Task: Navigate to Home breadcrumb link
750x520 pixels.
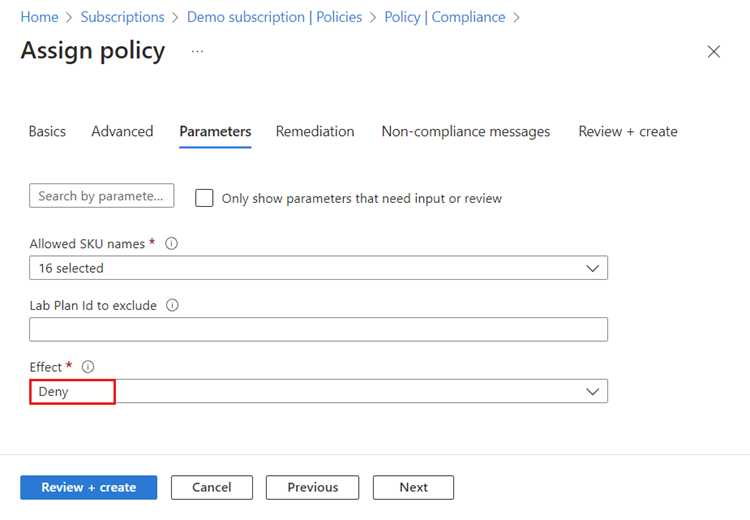Action: [39, 17]
